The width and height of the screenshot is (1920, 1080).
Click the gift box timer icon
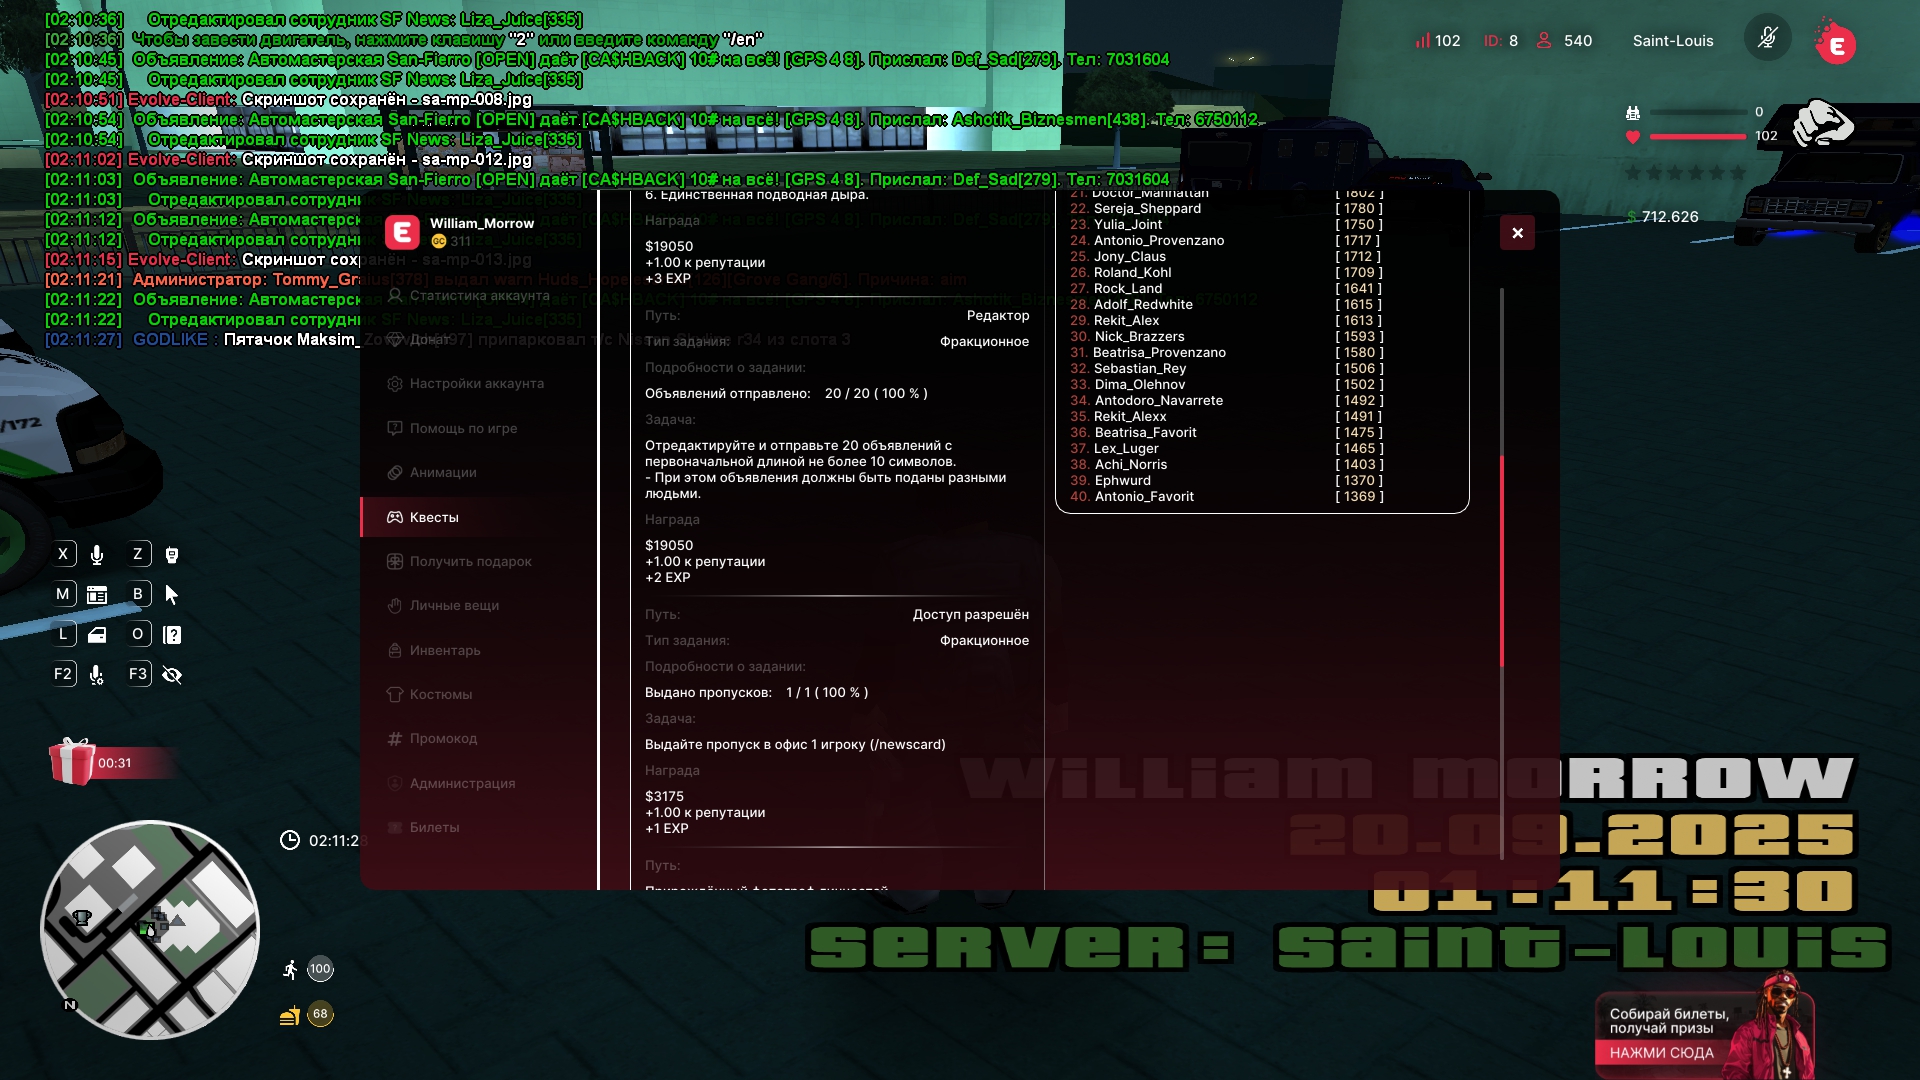pyautogui.click(x=72, y=762)
